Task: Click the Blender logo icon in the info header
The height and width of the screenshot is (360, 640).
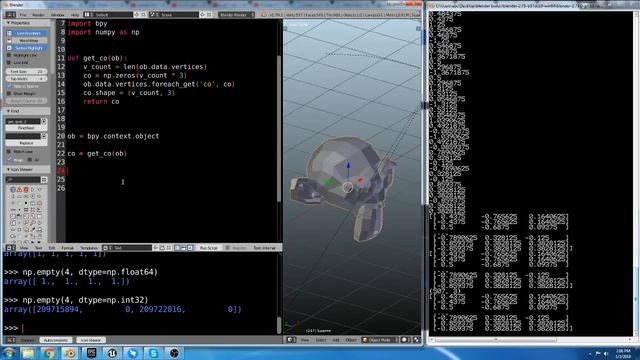Action: point(264,15)
